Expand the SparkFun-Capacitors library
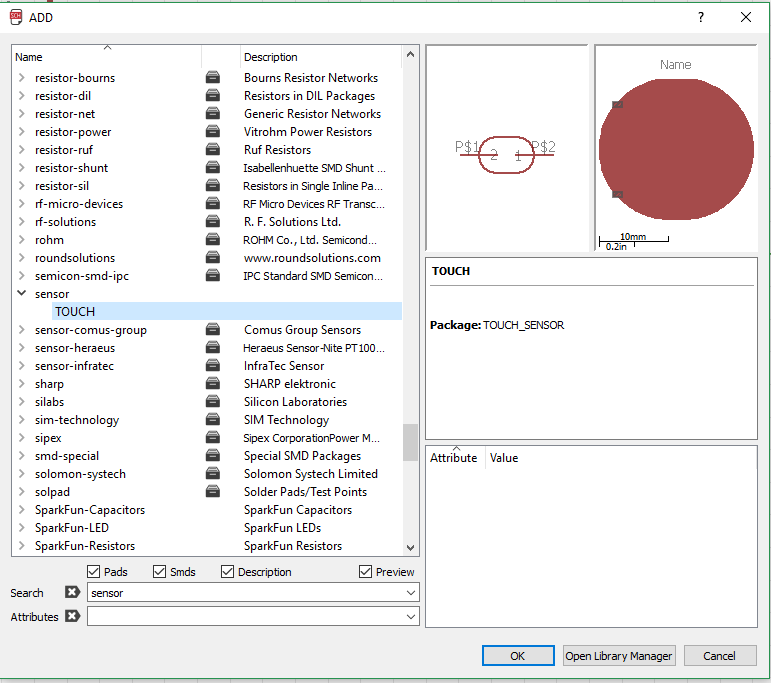 [x=22, y=510]
